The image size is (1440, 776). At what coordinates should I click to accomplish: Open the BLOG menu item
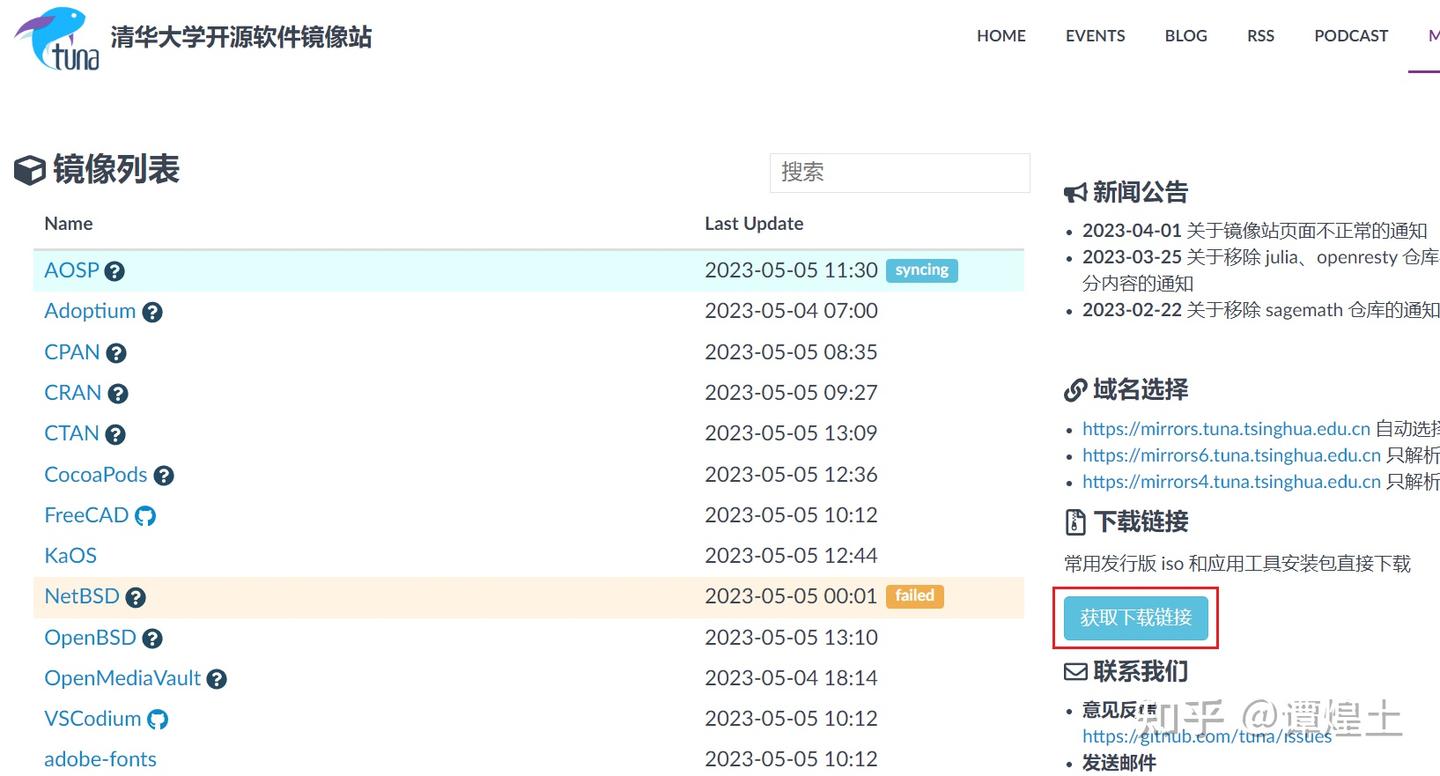click(1186, 36)
